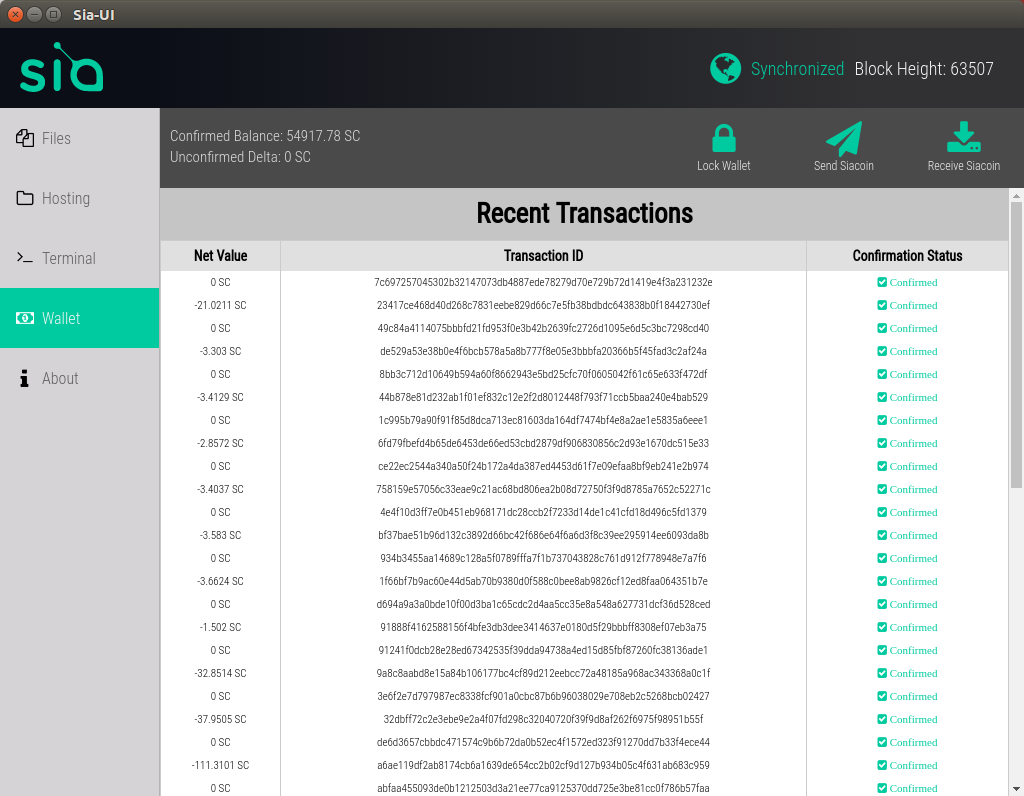Click the Wallet money icon
The width and height of the screenshot is (1024, 796).
(x=25, y=318)
